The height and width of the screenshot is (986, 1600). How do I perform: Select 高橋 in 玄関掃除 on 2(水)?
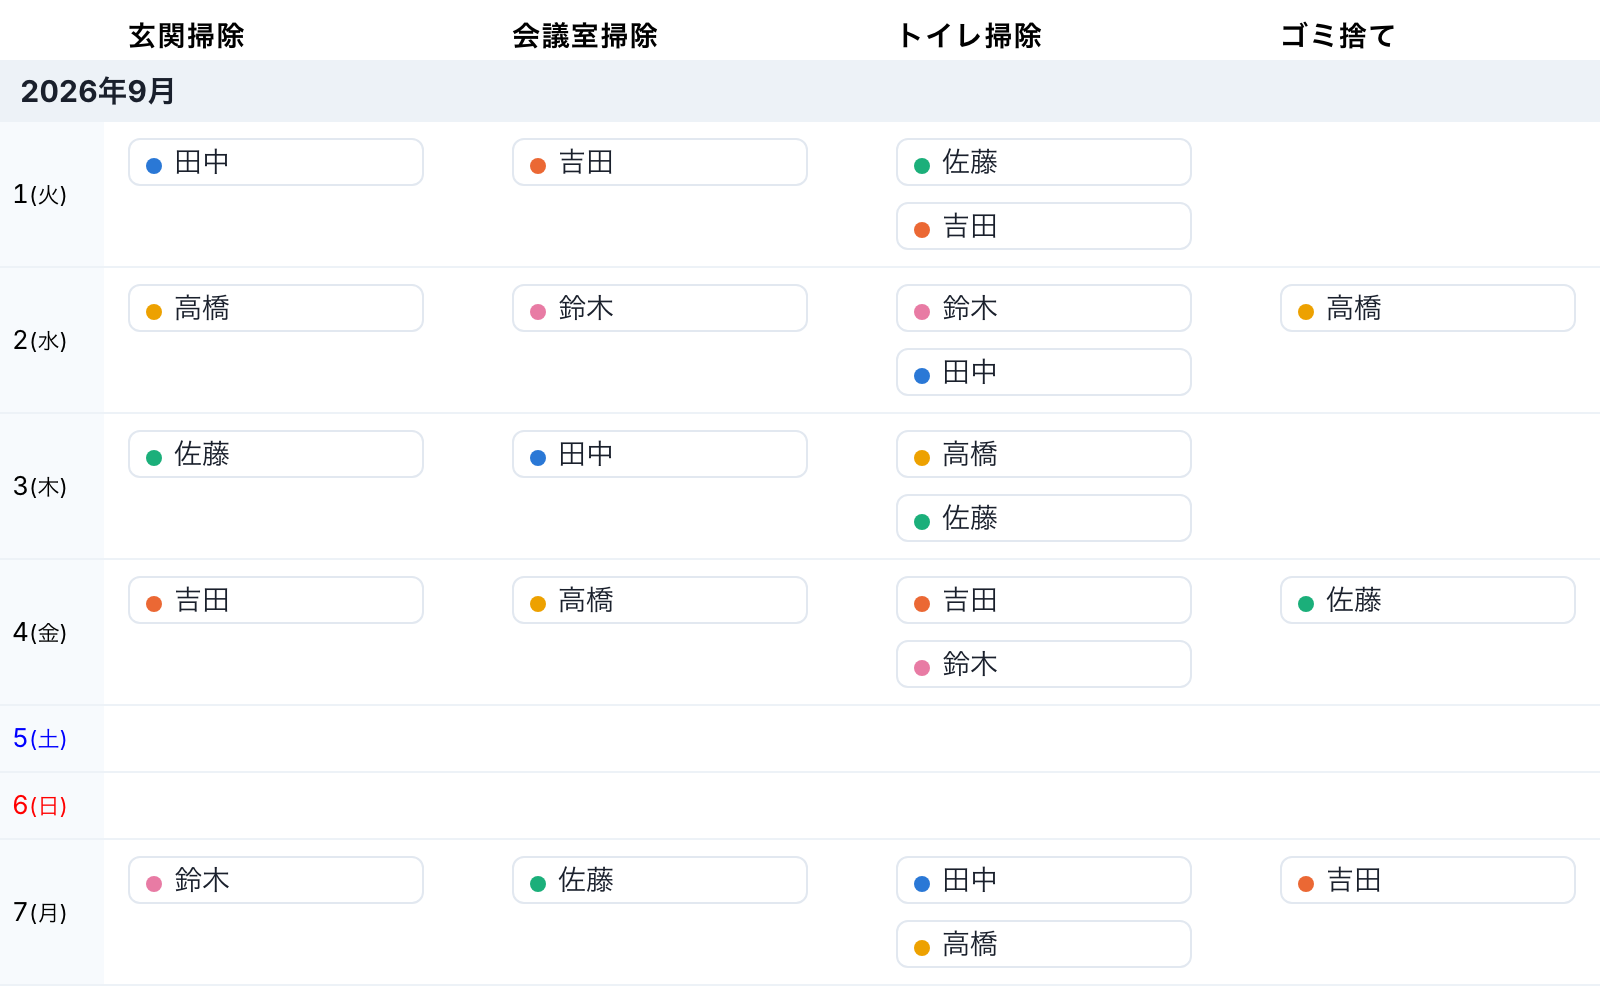(x=276, y=308)
